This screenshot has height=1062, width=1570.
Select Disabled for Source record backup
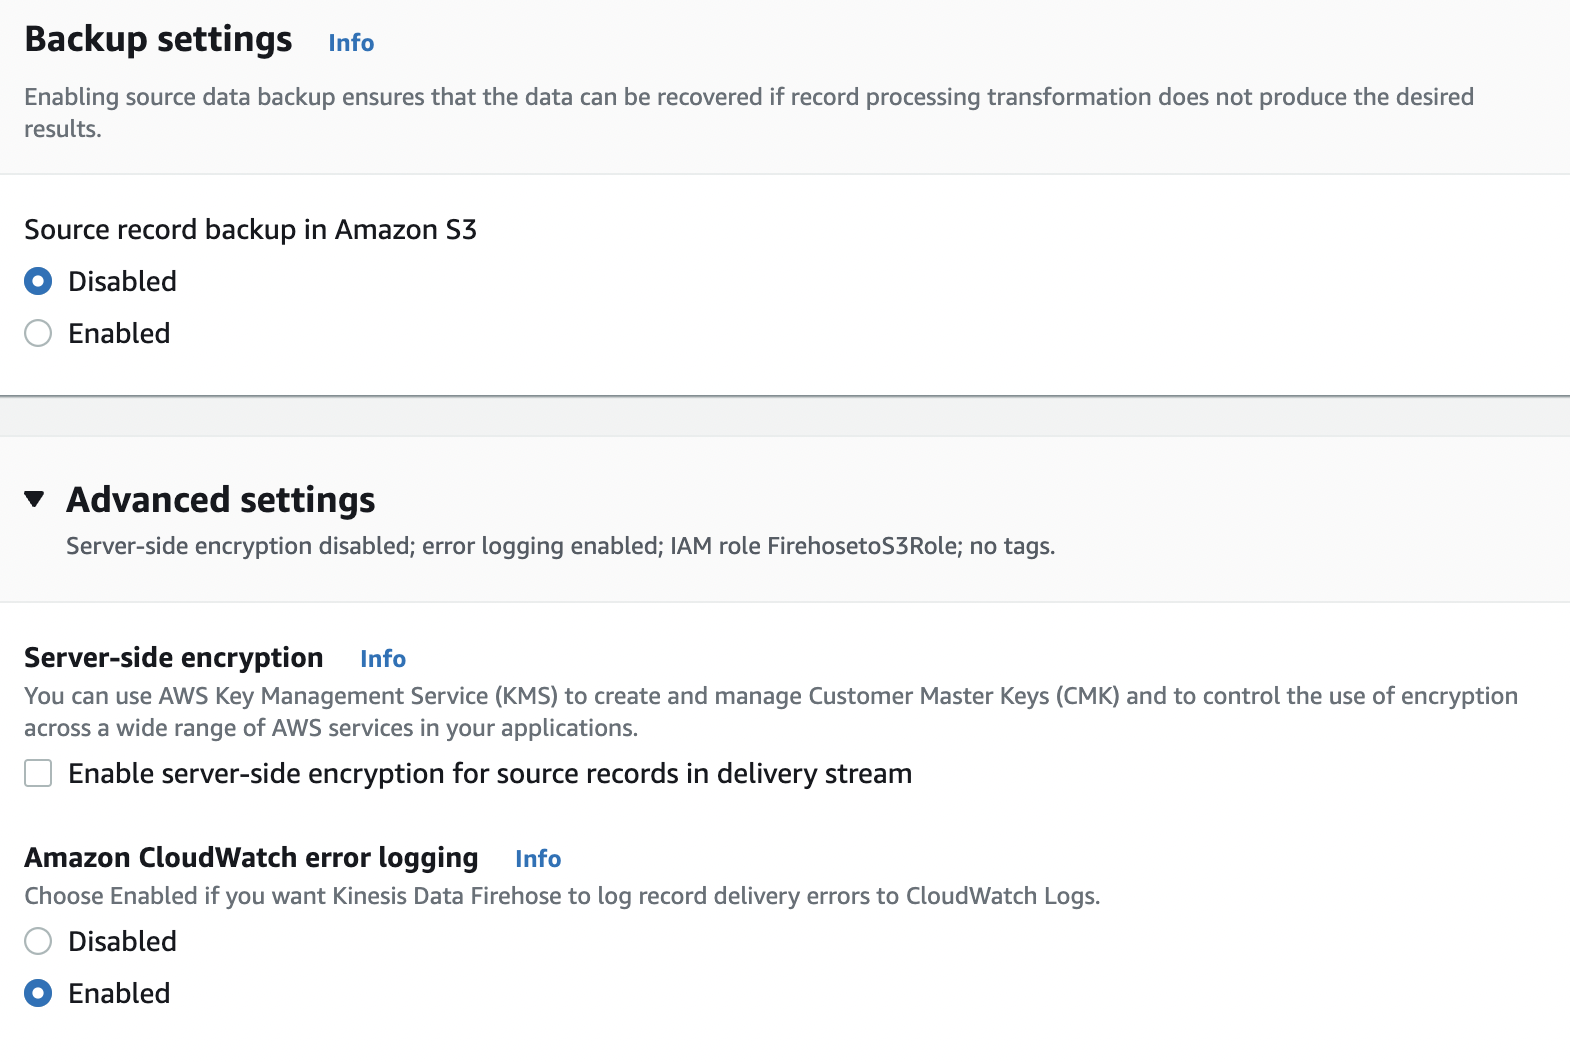click(x=38, y=282)
